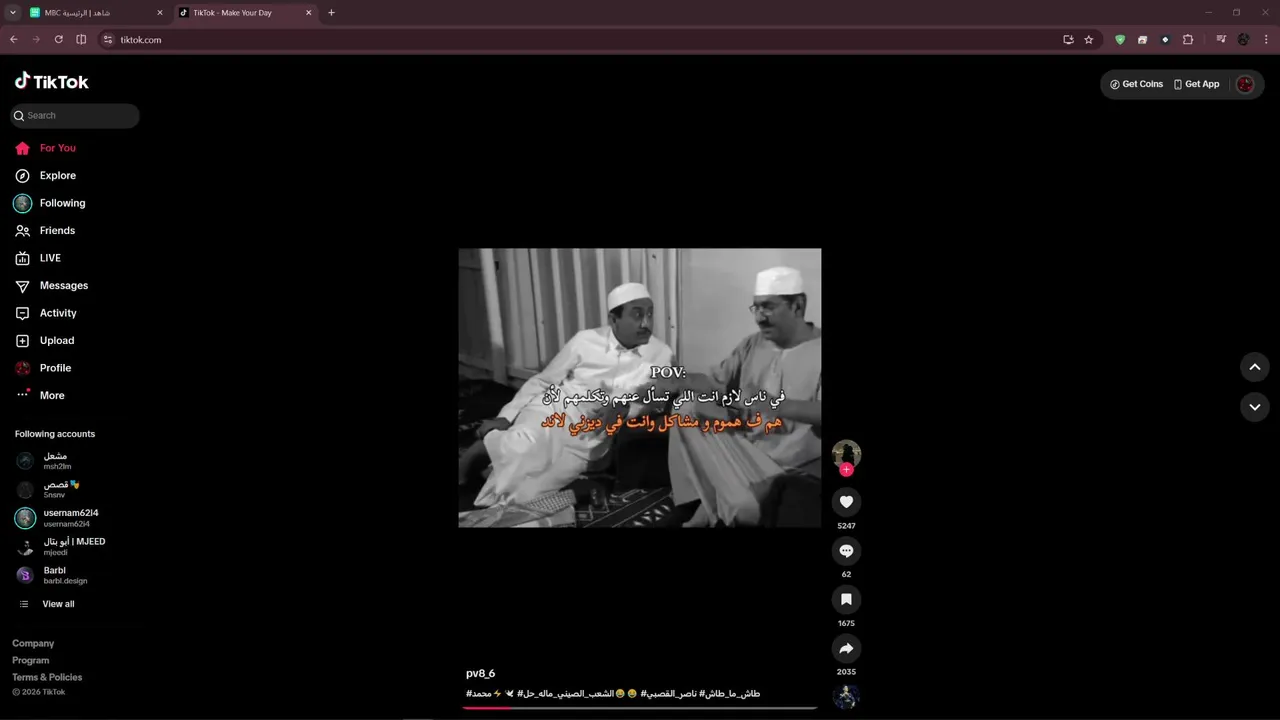The width and height of the screenshot is (1280, 720).
Task: Focus the TikTok Search field
Action: point(75,115)
